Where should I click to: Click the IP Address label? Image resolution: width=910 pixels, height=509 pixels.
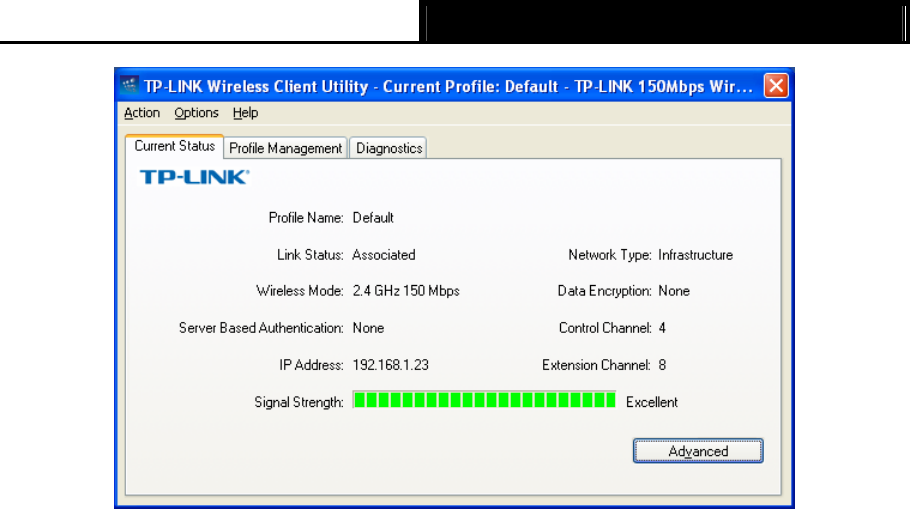click(311, 365)
